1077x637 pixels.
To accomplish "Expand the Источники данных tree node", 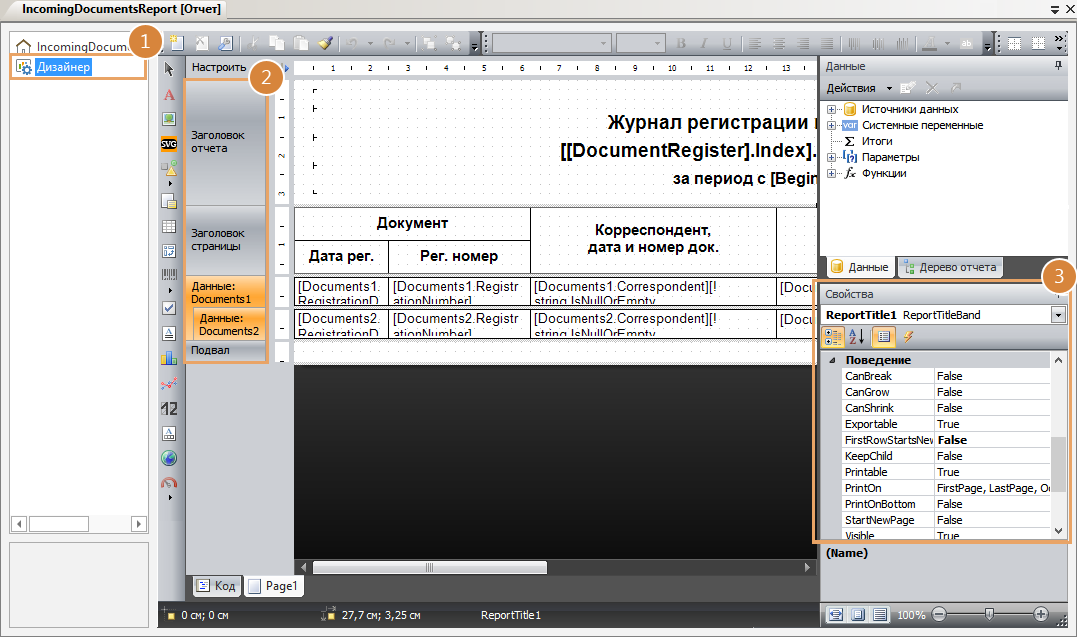I will coord(832,109).
